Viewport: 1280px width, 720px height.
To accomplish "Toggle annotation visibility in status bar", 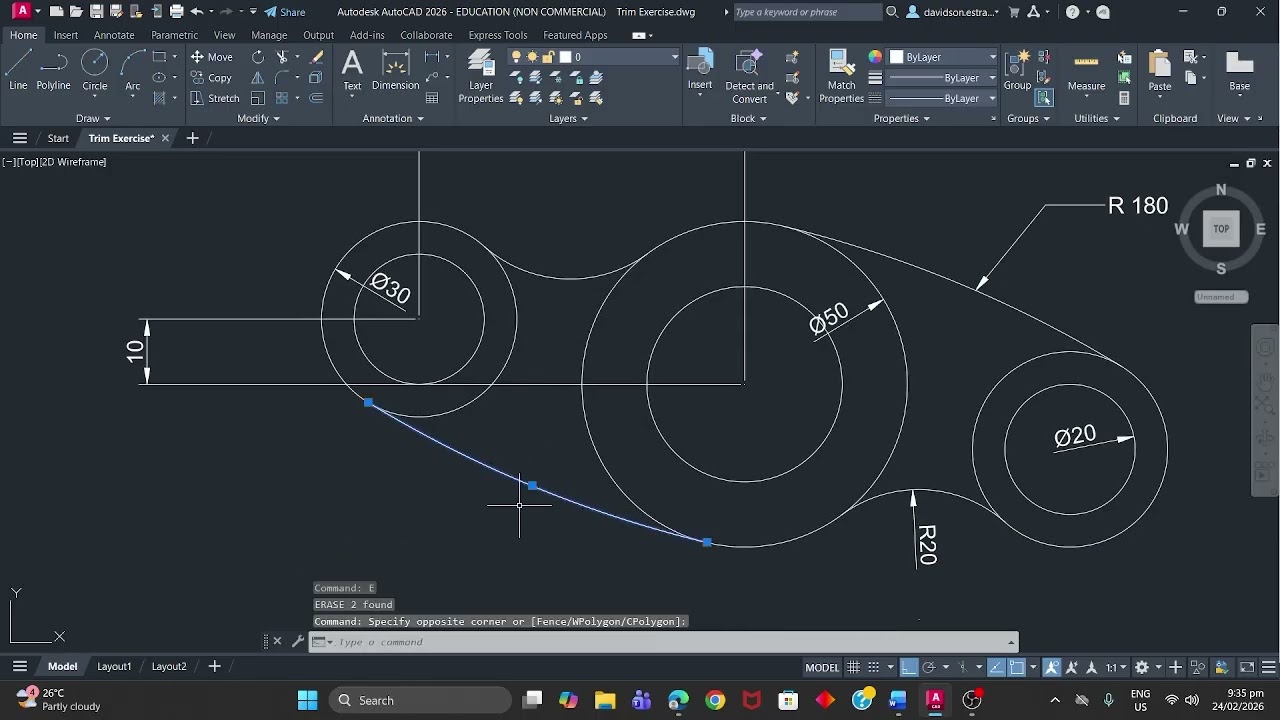I will click(x=1052, y=667).
